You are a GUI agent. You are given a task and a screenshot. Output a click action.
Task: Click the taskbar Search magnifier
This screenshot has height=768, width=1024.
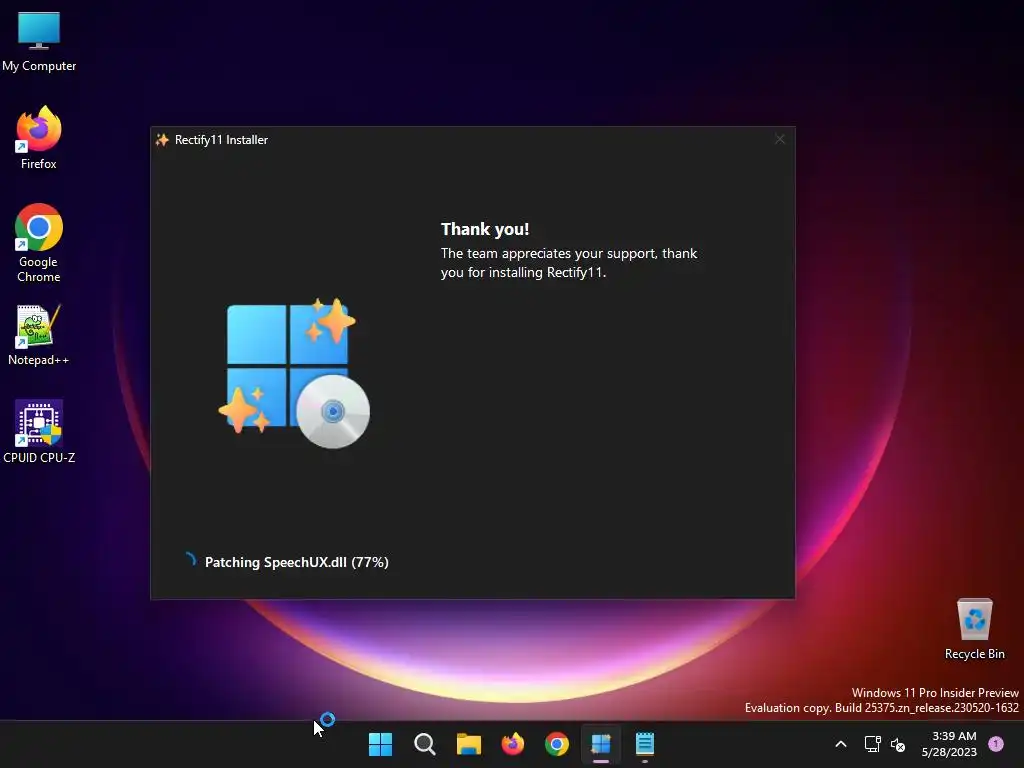click(424, 744)
